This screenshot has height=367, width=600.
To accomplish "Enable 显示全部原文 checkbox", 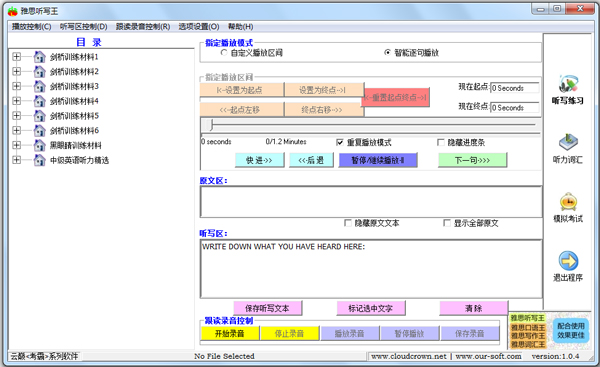I will point(447,223).
